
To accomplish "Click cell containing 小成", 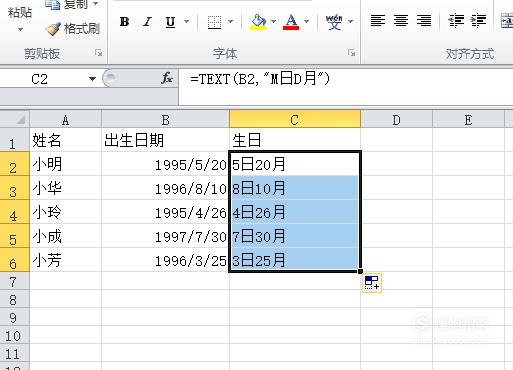I will click(65, 236).
